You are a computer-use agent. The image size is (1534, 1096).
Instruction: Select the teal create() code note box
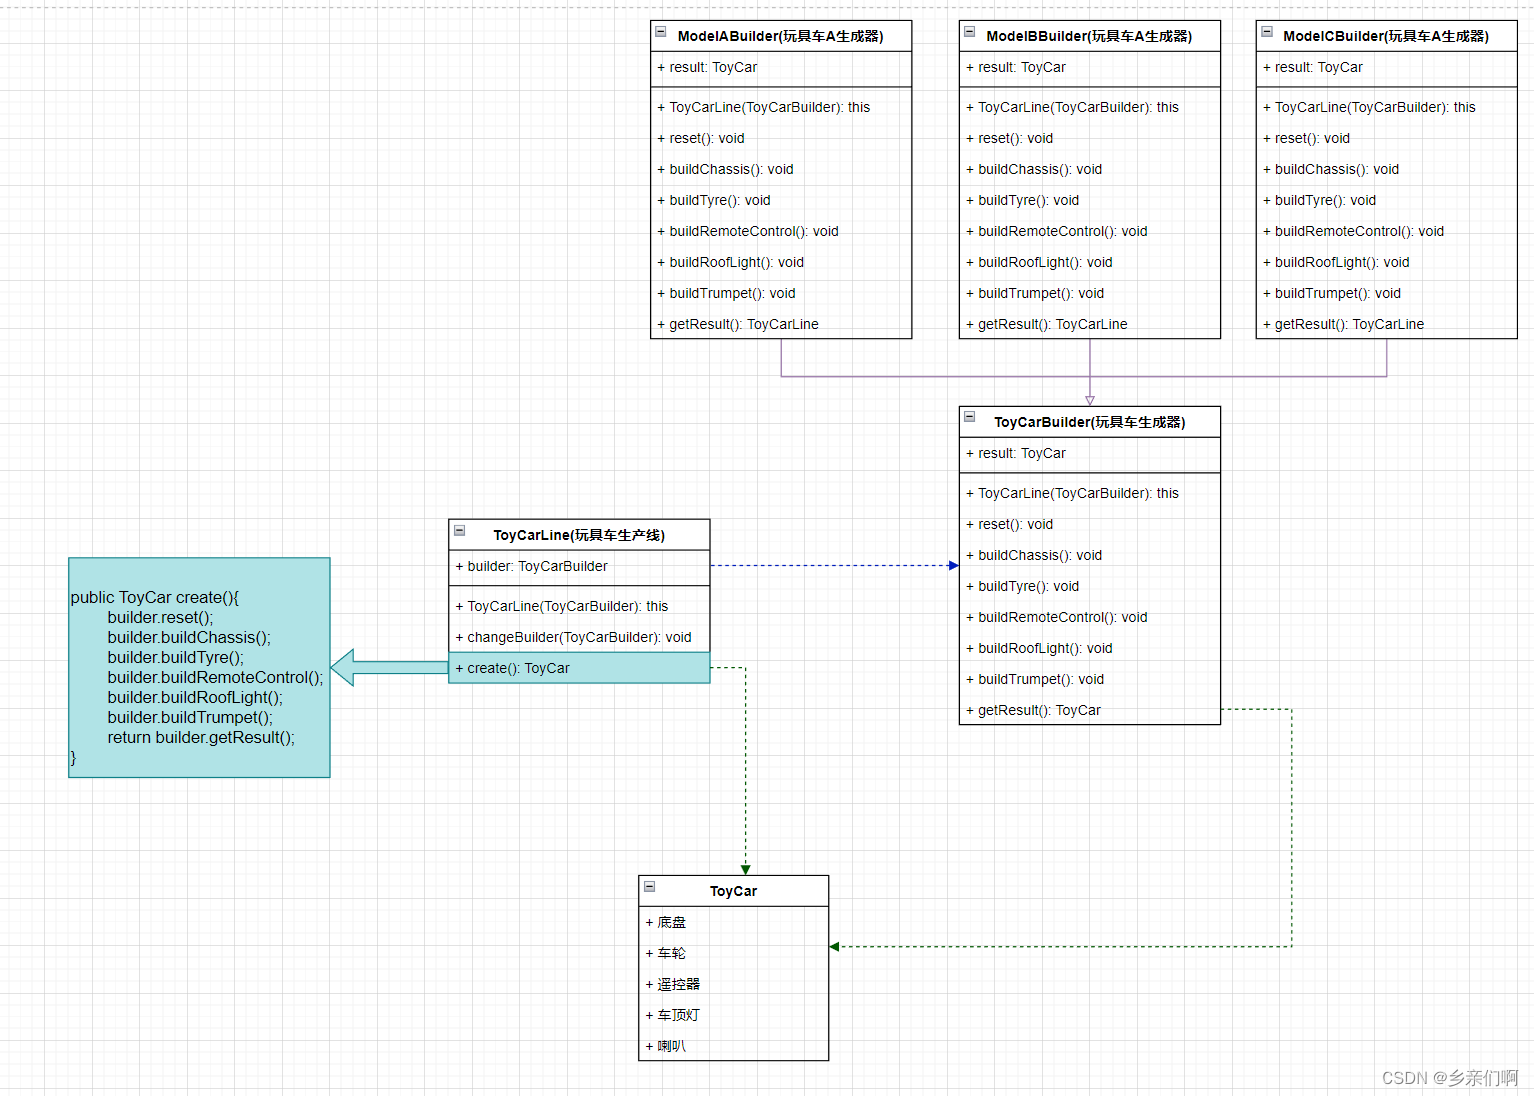click(199, 667)
